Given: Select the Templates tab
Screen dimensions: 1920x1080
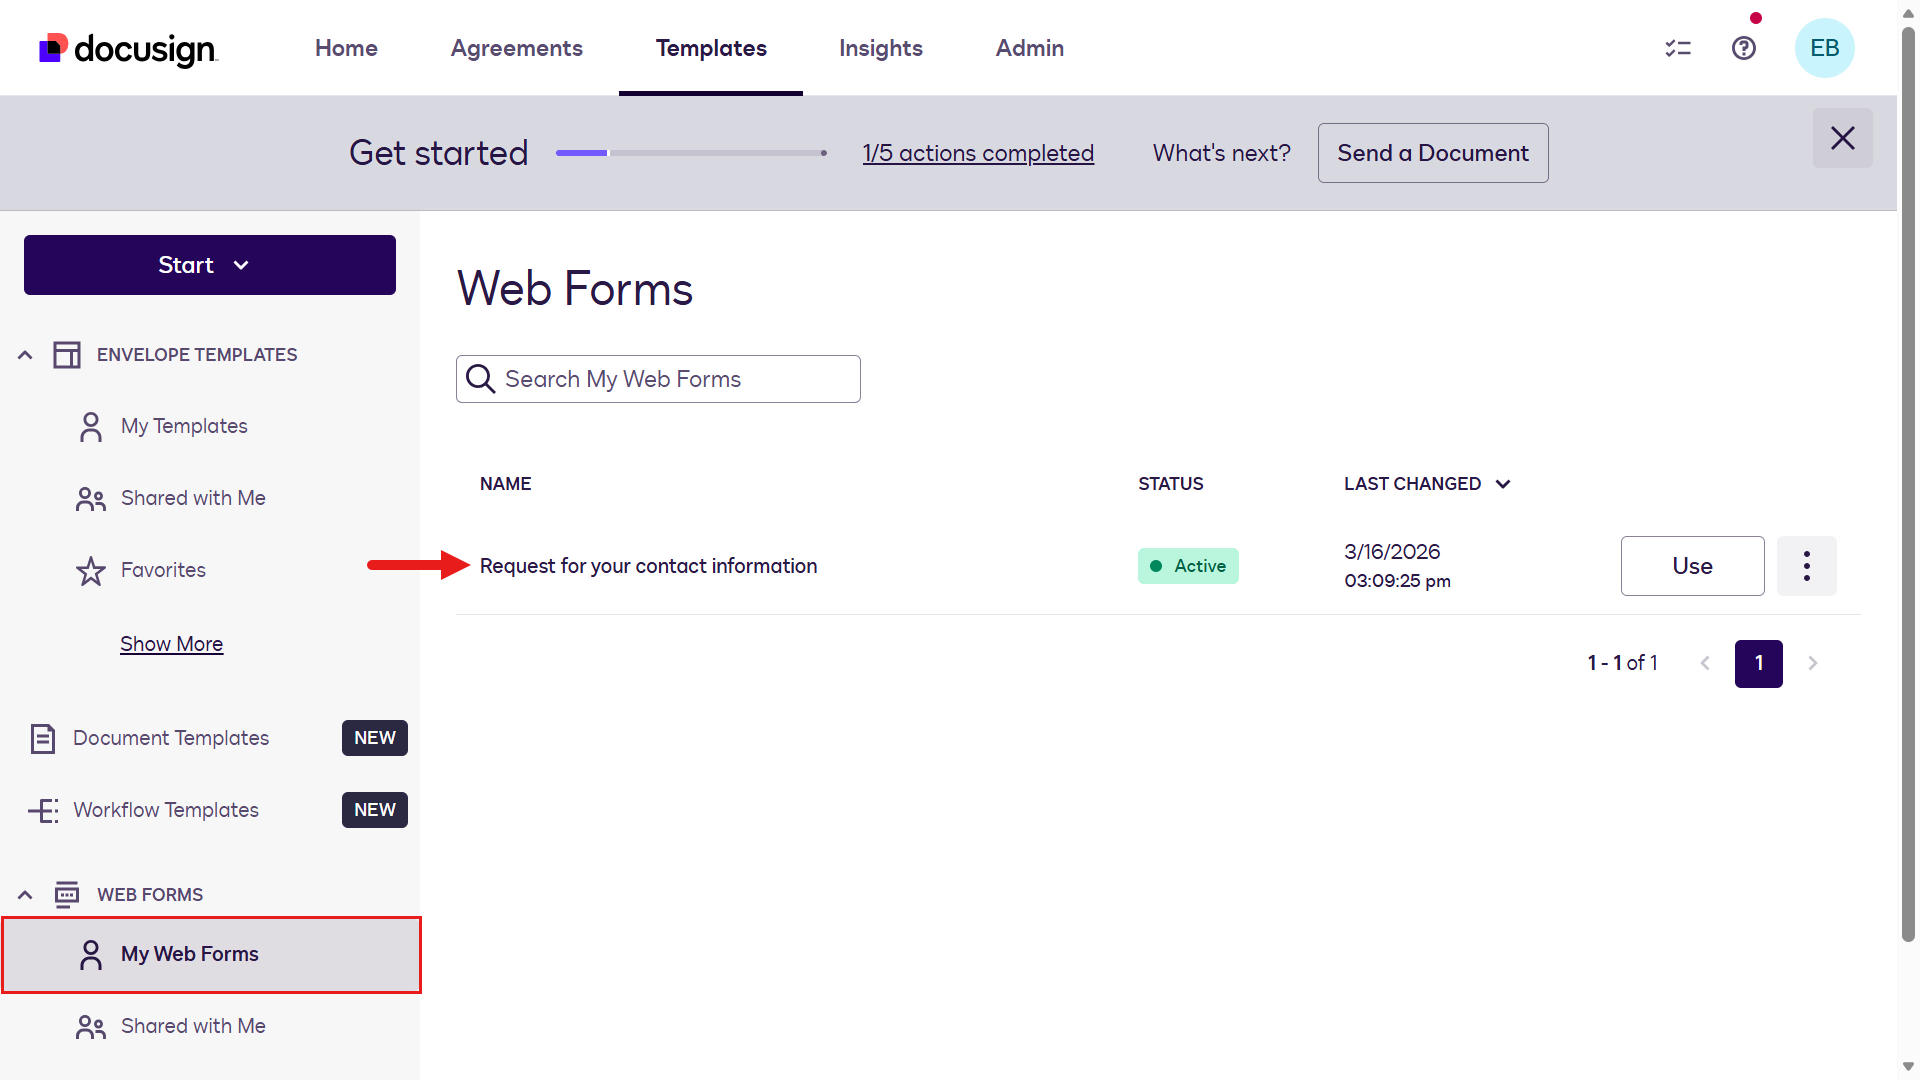Looking at the screenshot, I should click(711, 48).
